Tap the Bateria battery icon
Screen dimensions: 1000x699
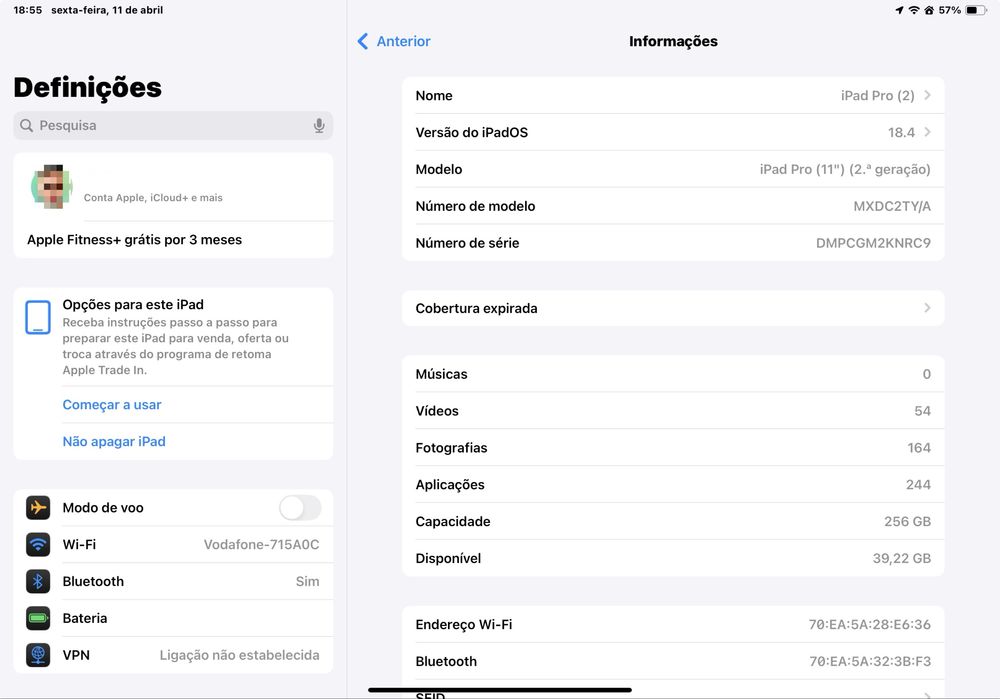coord(38,618)
